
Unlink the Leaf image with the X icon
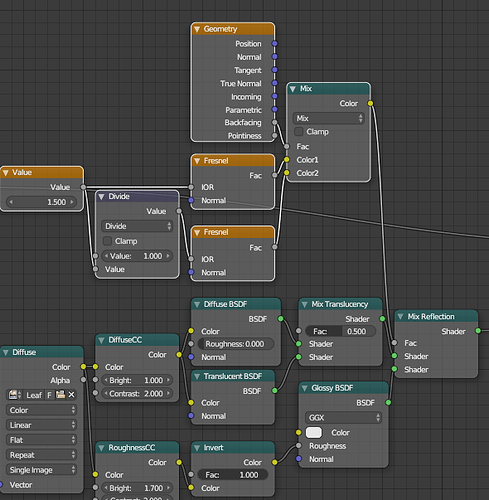click(x=71, y=395)
